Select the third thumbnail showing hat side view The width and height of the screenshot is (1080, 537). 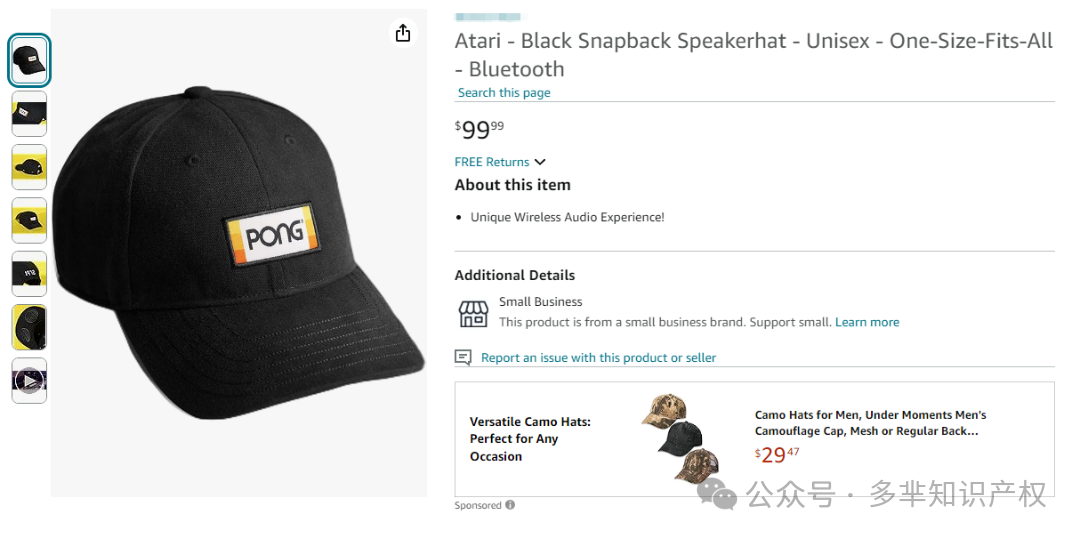tap(29, 167)
